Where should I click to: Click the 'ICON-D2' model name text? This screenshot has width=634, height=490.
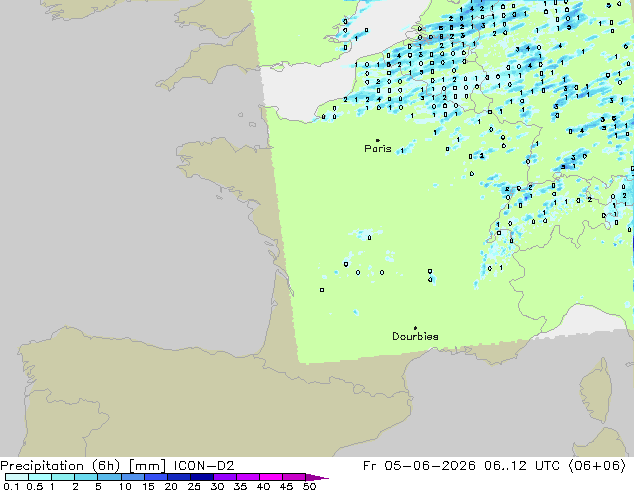[x=204, y=465]
